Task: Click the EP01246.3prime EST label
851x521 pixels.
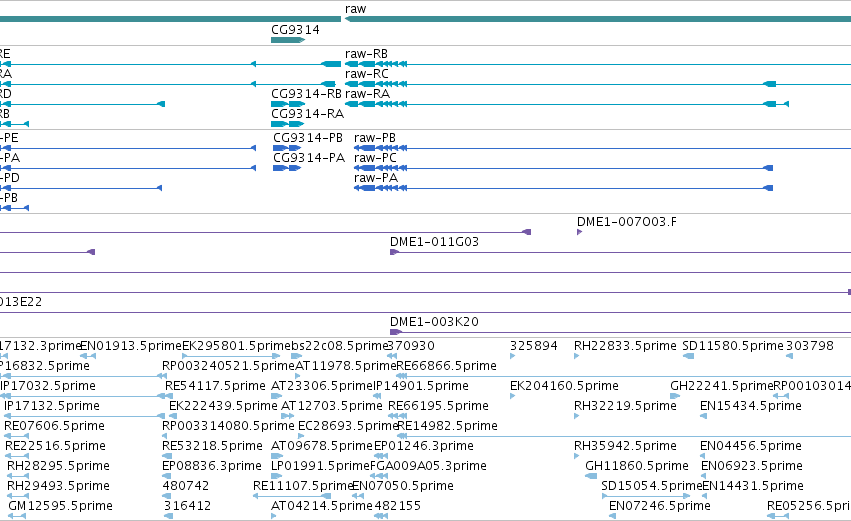Action: point(424,446)
